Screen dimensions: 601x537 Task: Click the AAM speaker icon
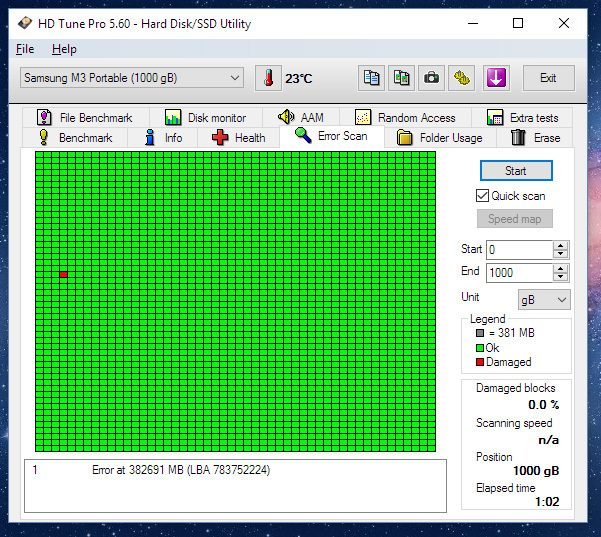286,117
